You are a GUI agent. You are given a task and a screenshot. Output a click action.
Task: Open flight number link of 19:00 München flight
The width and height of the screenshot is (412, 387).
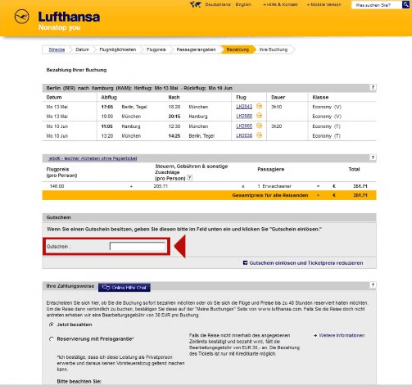pyautogui.click(x=244, y=116)
